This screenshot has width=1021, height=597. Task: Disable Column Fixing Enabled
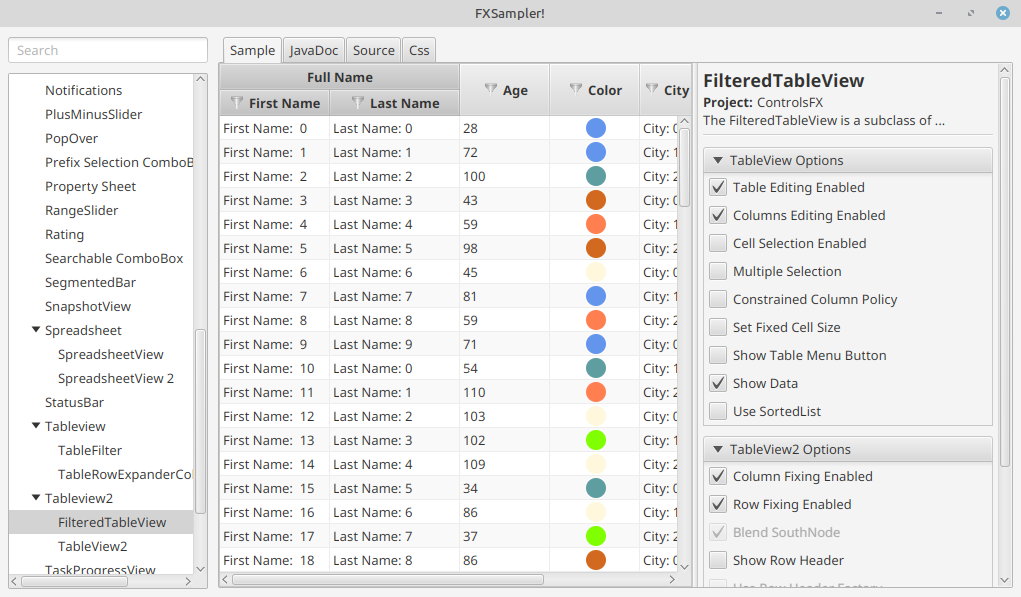point(717,476)
